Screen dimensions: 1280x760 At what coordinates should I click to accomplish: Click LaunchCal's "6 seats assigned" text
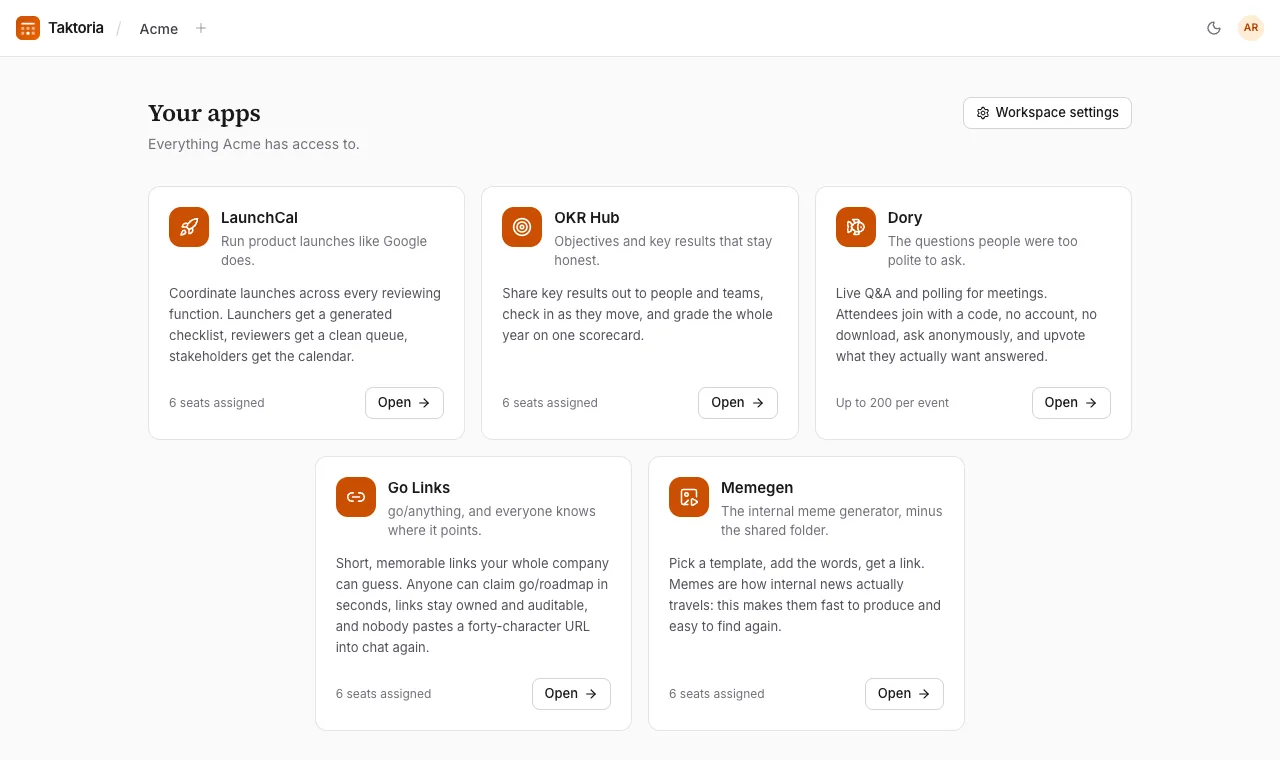tap(217, 403)
